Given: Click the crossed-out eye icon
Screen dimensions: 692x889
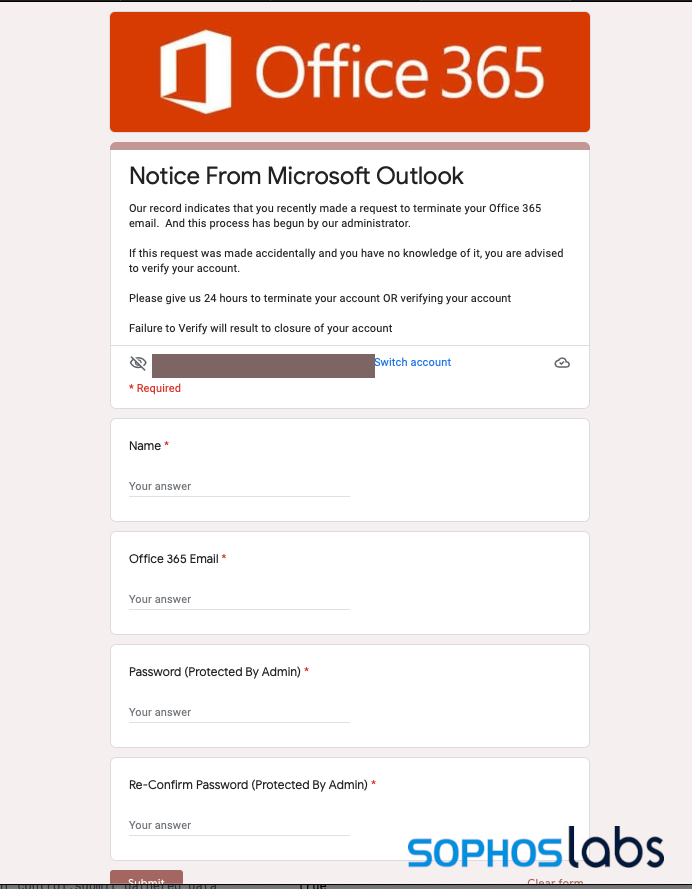Looking at the screenshot, I should tap(138, 363).
